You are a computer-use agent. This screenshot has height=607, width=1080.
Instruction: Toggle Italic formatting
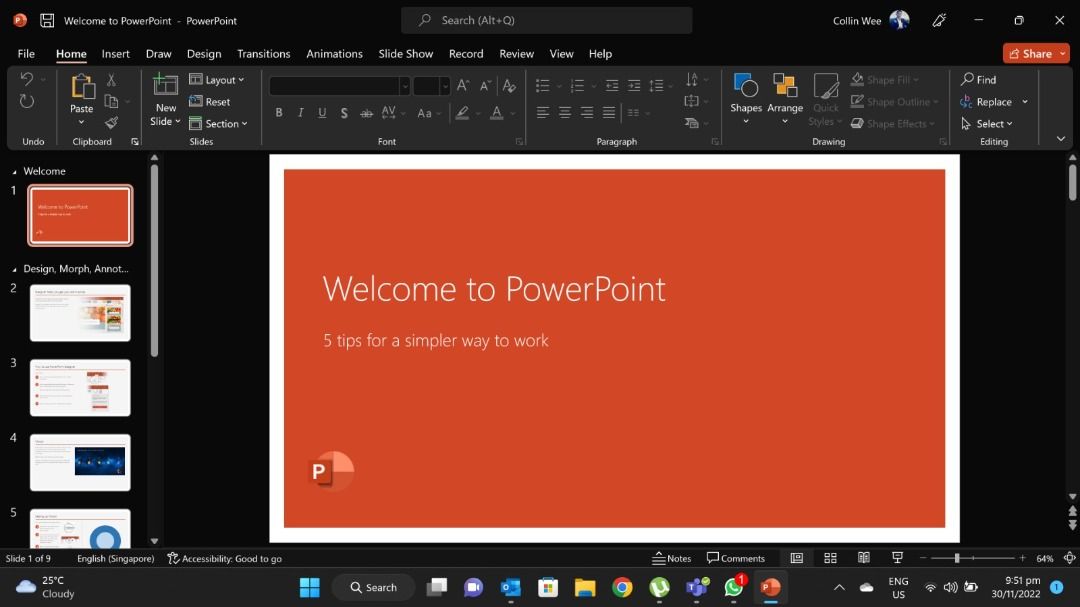(300, 113)
